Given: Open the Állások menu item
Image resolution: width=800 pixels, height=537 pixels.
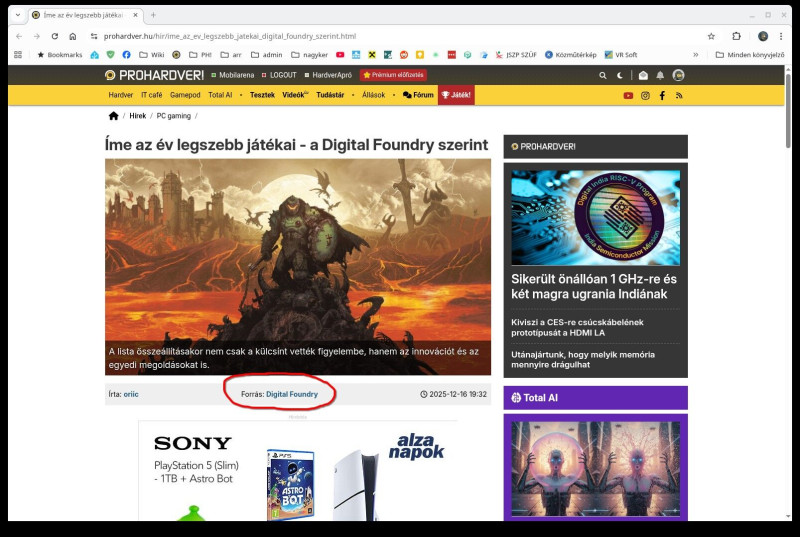Looking at the screenshot, I should [373, 95].
